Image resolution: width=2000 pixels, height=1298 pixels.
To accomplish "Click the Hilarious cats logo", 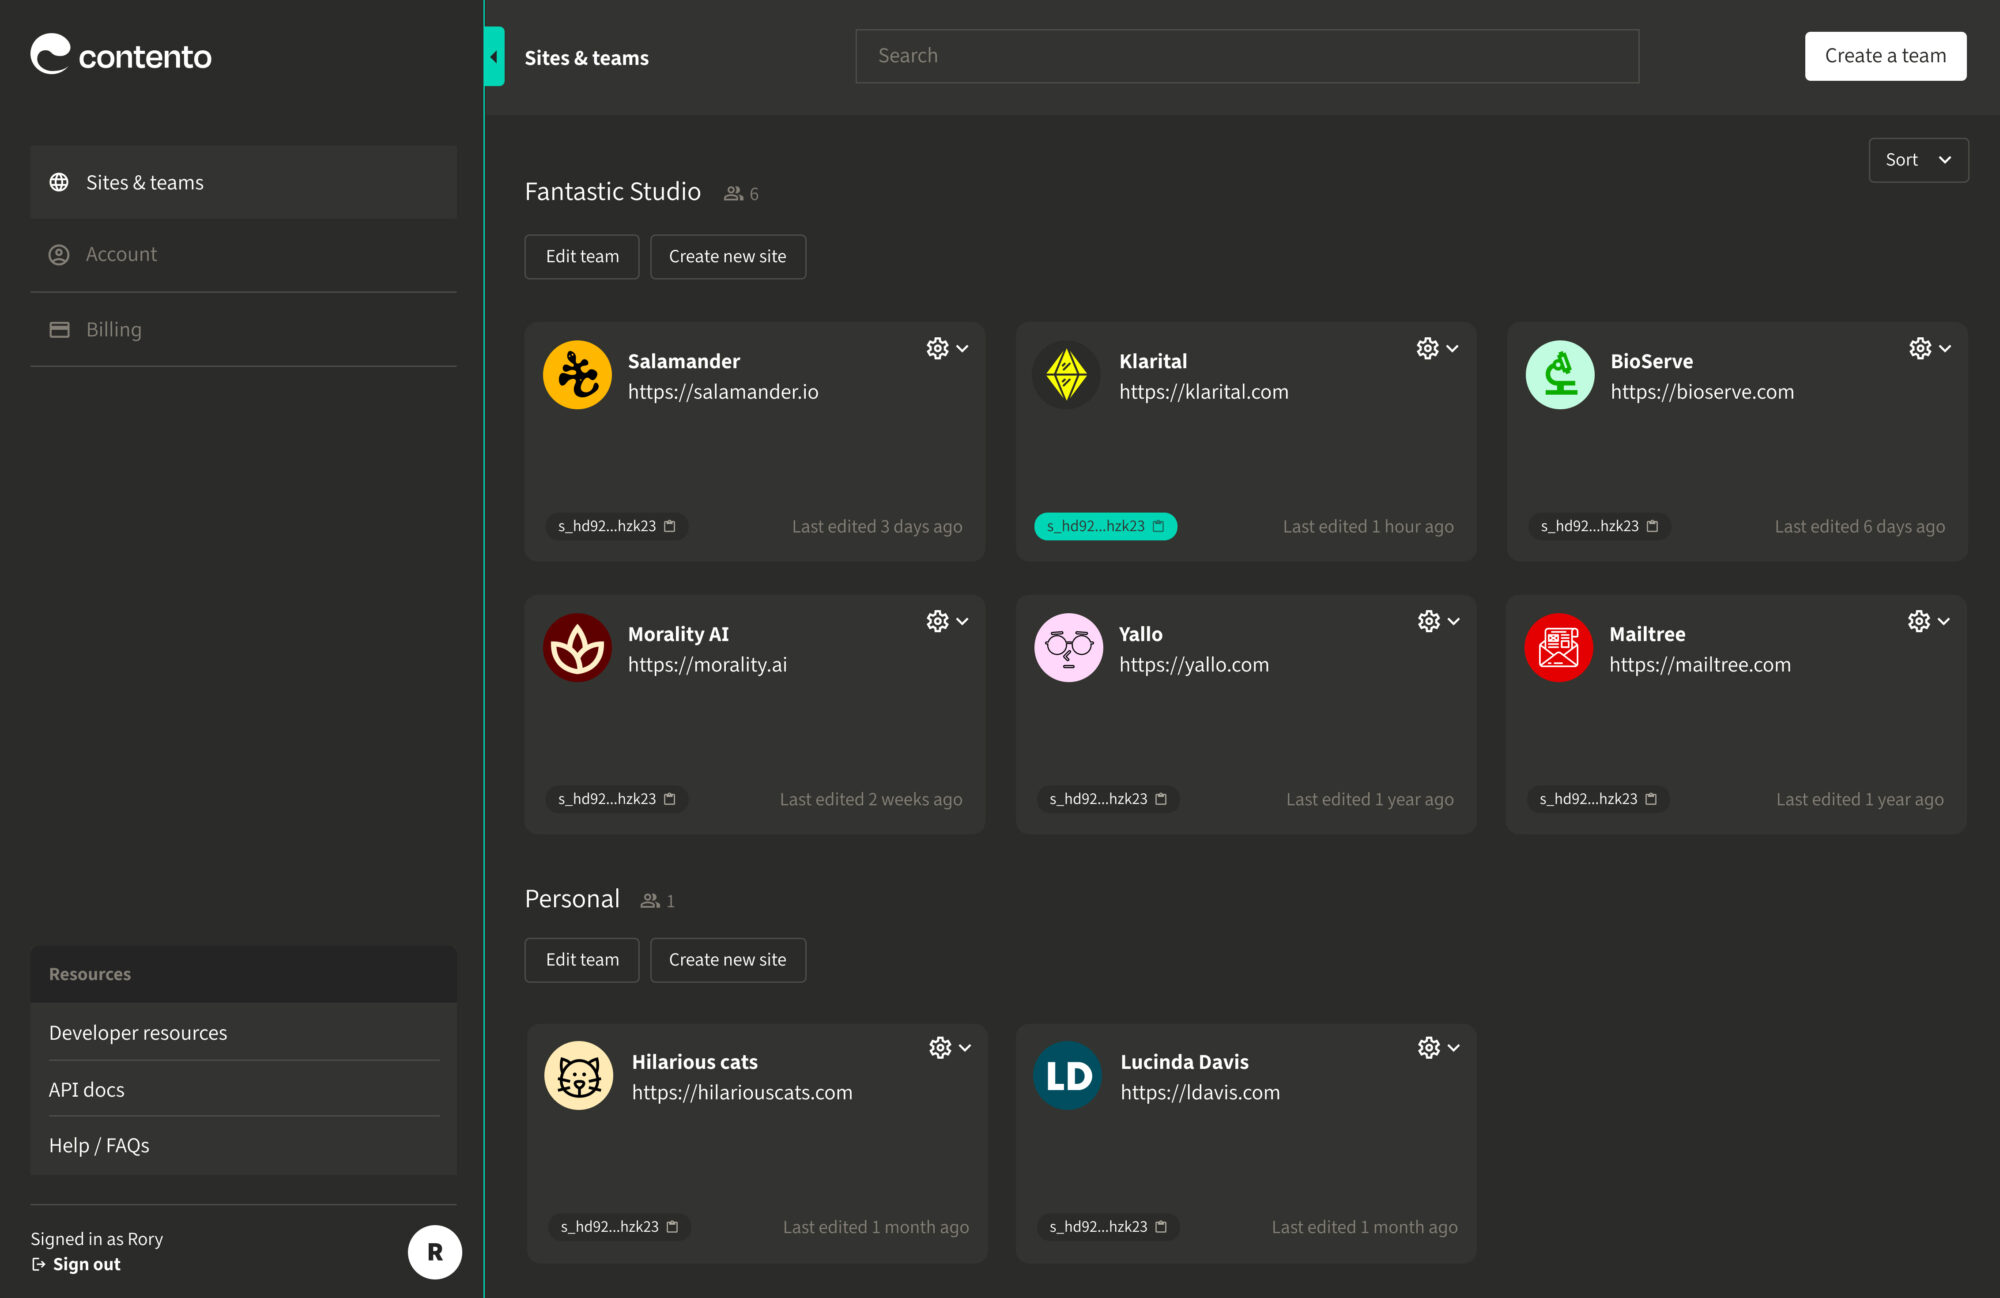I will (x=578, y=1076).
